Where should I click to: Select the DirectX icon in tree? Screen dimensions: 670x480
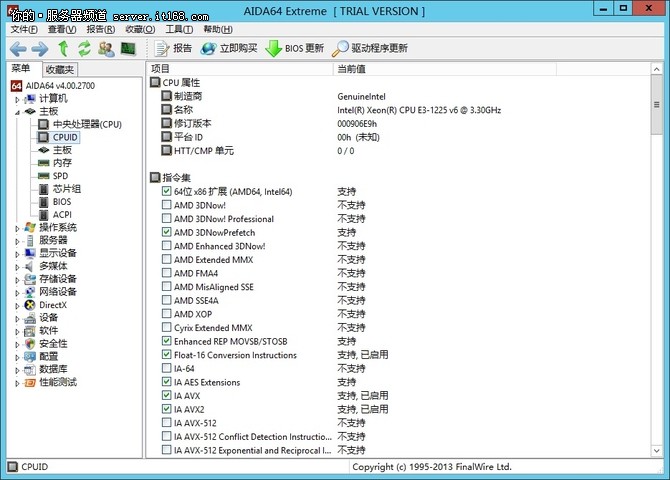[x=30, y=305]
